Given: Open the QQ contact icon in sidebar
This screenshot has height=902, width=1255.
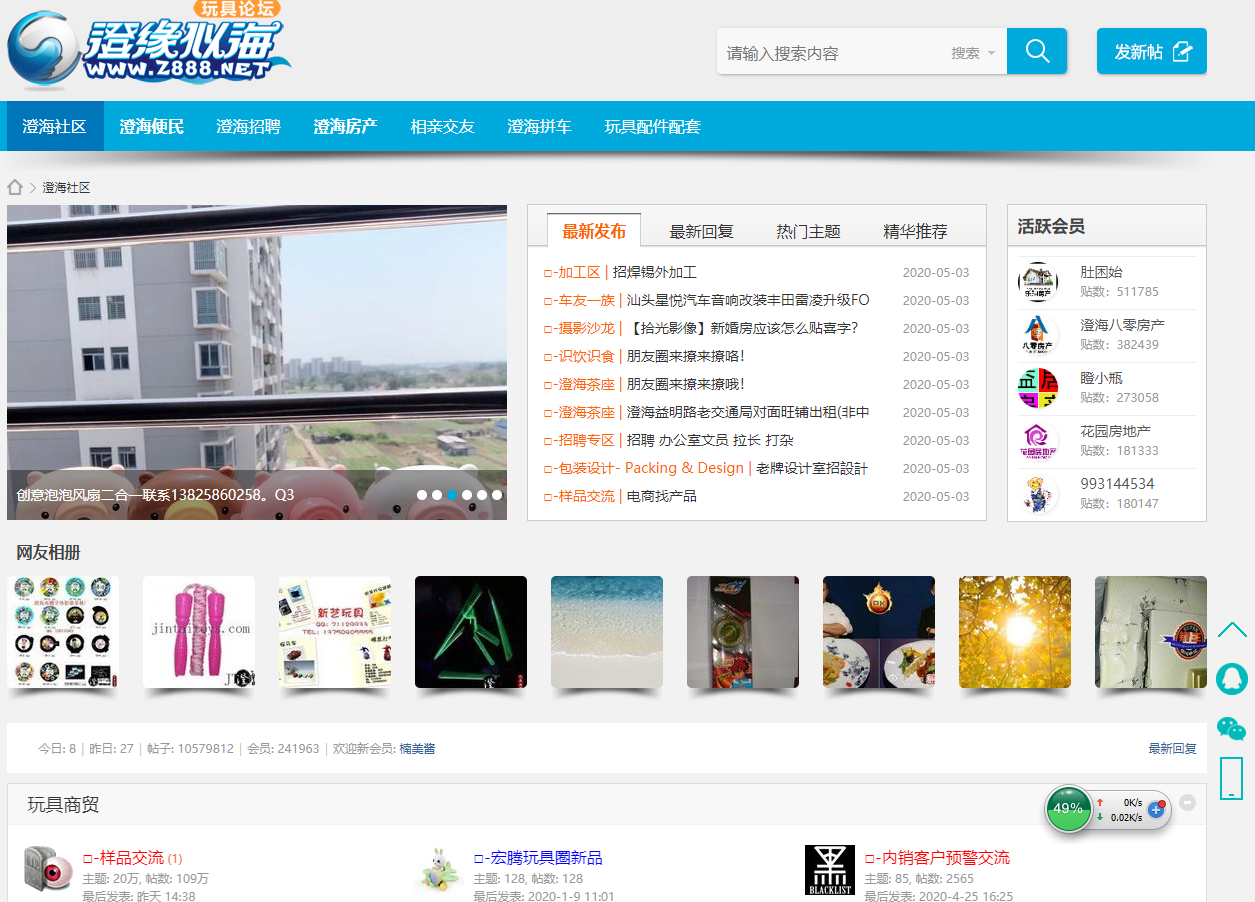Looking at the screenshot, I should 1231,679.
